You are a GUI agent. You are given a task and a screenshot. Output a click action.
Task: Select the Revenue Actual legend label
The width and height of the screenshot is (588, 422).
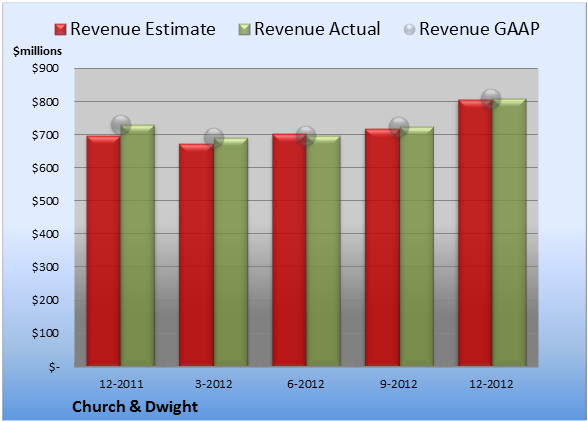tap(317, 29)
